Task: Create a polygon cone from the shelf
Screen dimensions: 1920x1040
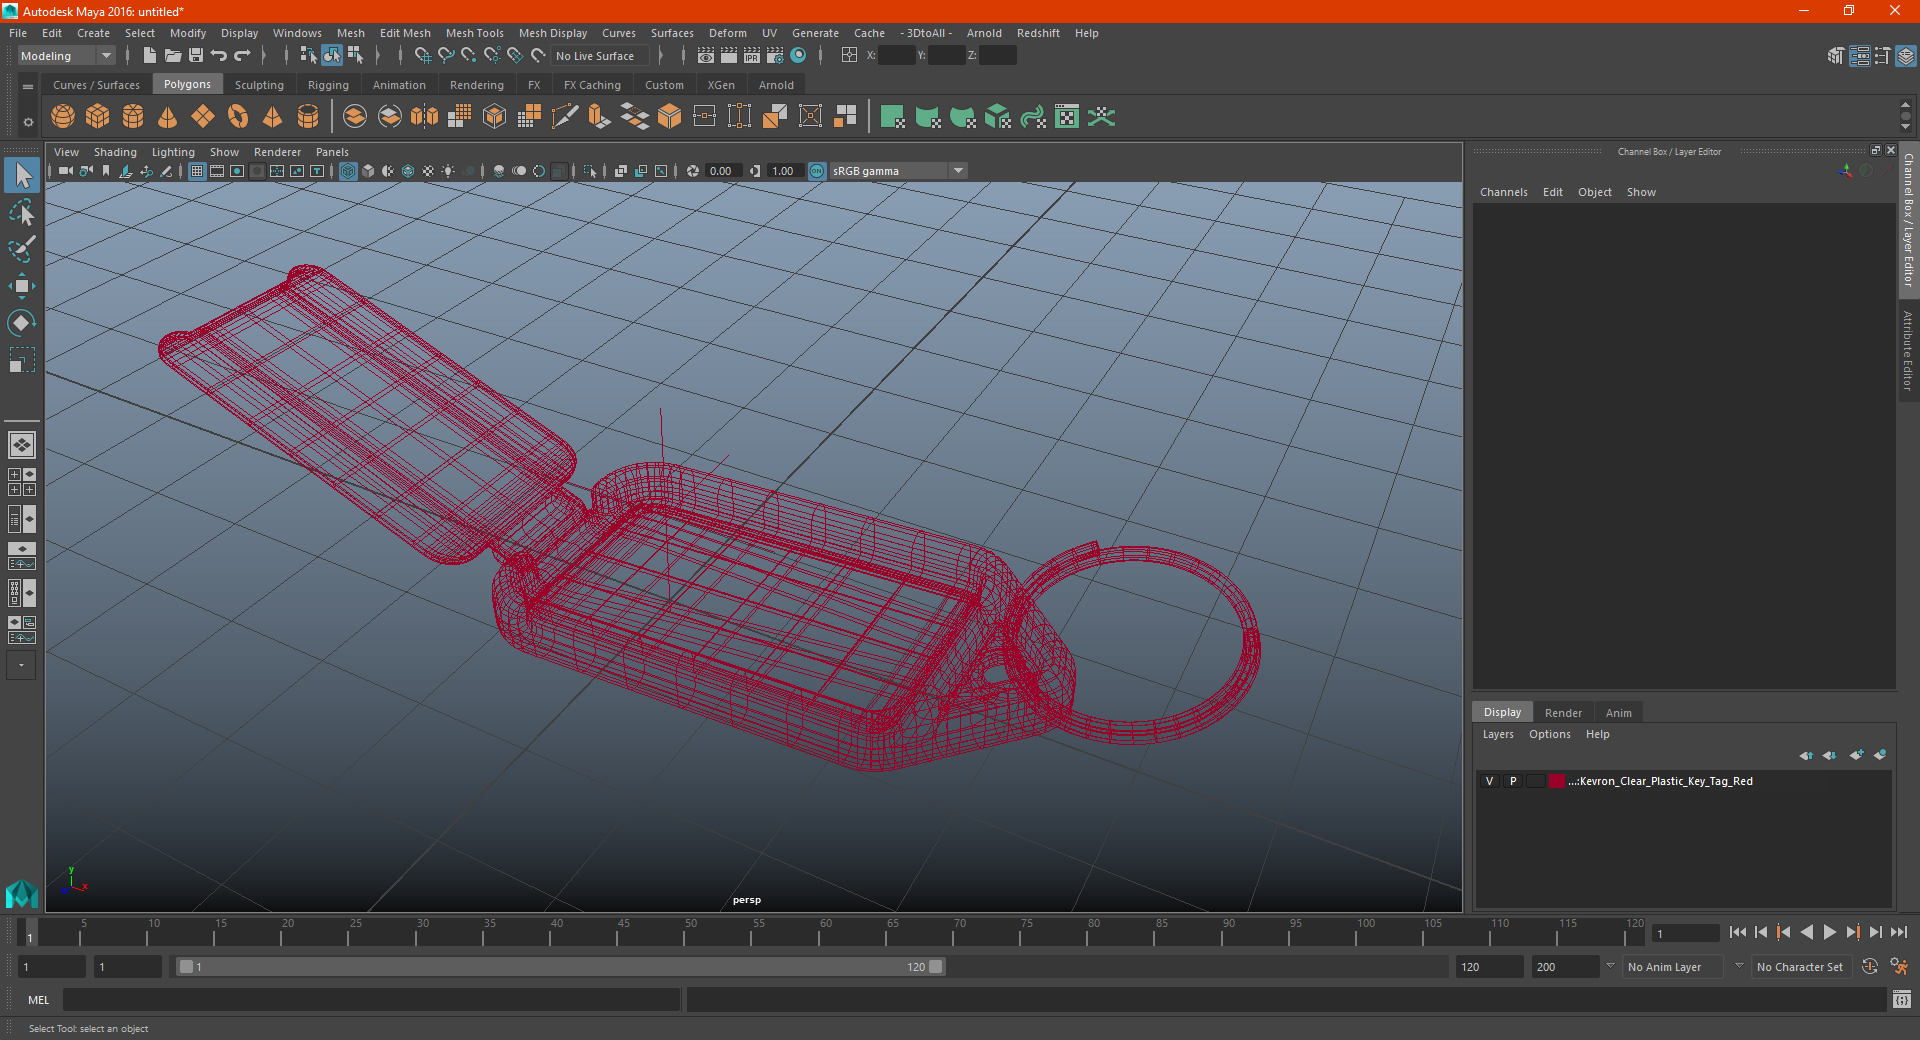Action: (168, 117)
